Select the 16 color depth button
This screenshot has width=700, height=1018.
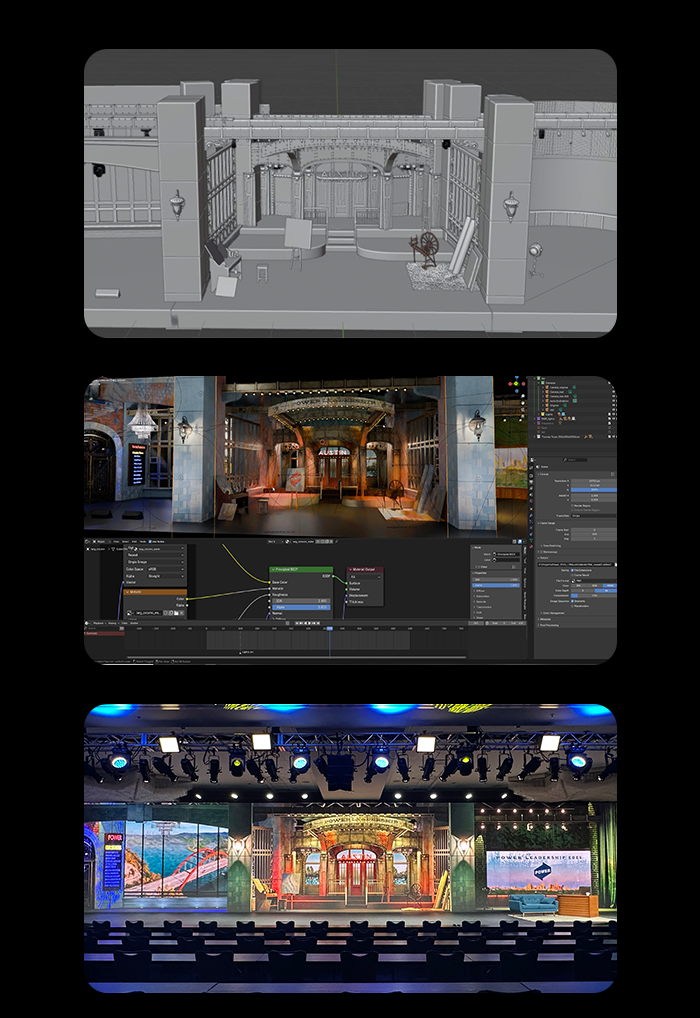tap(606, 591)
